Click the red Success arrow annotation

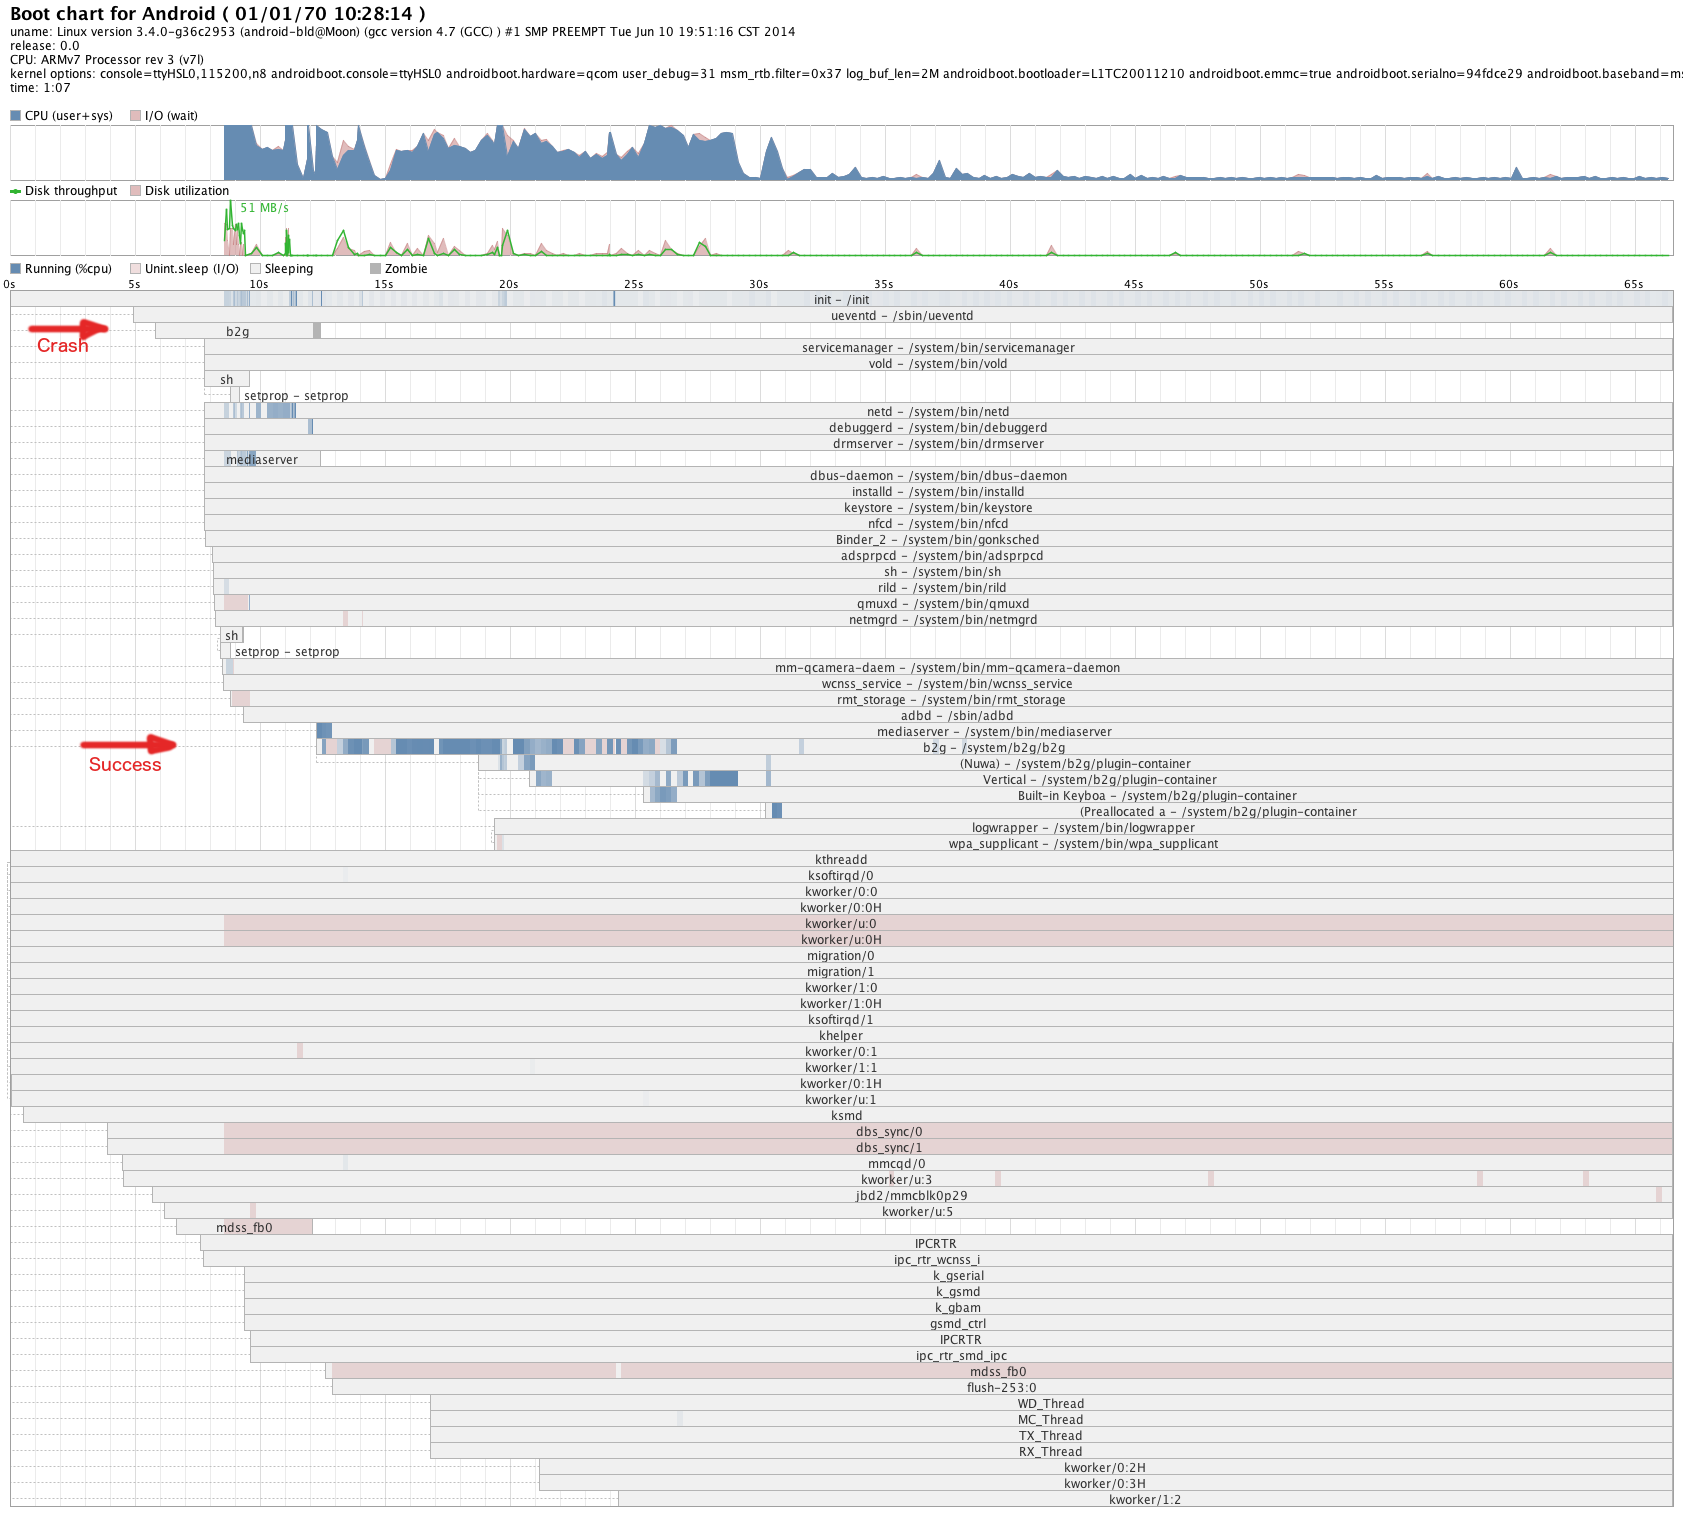(128, 744)
